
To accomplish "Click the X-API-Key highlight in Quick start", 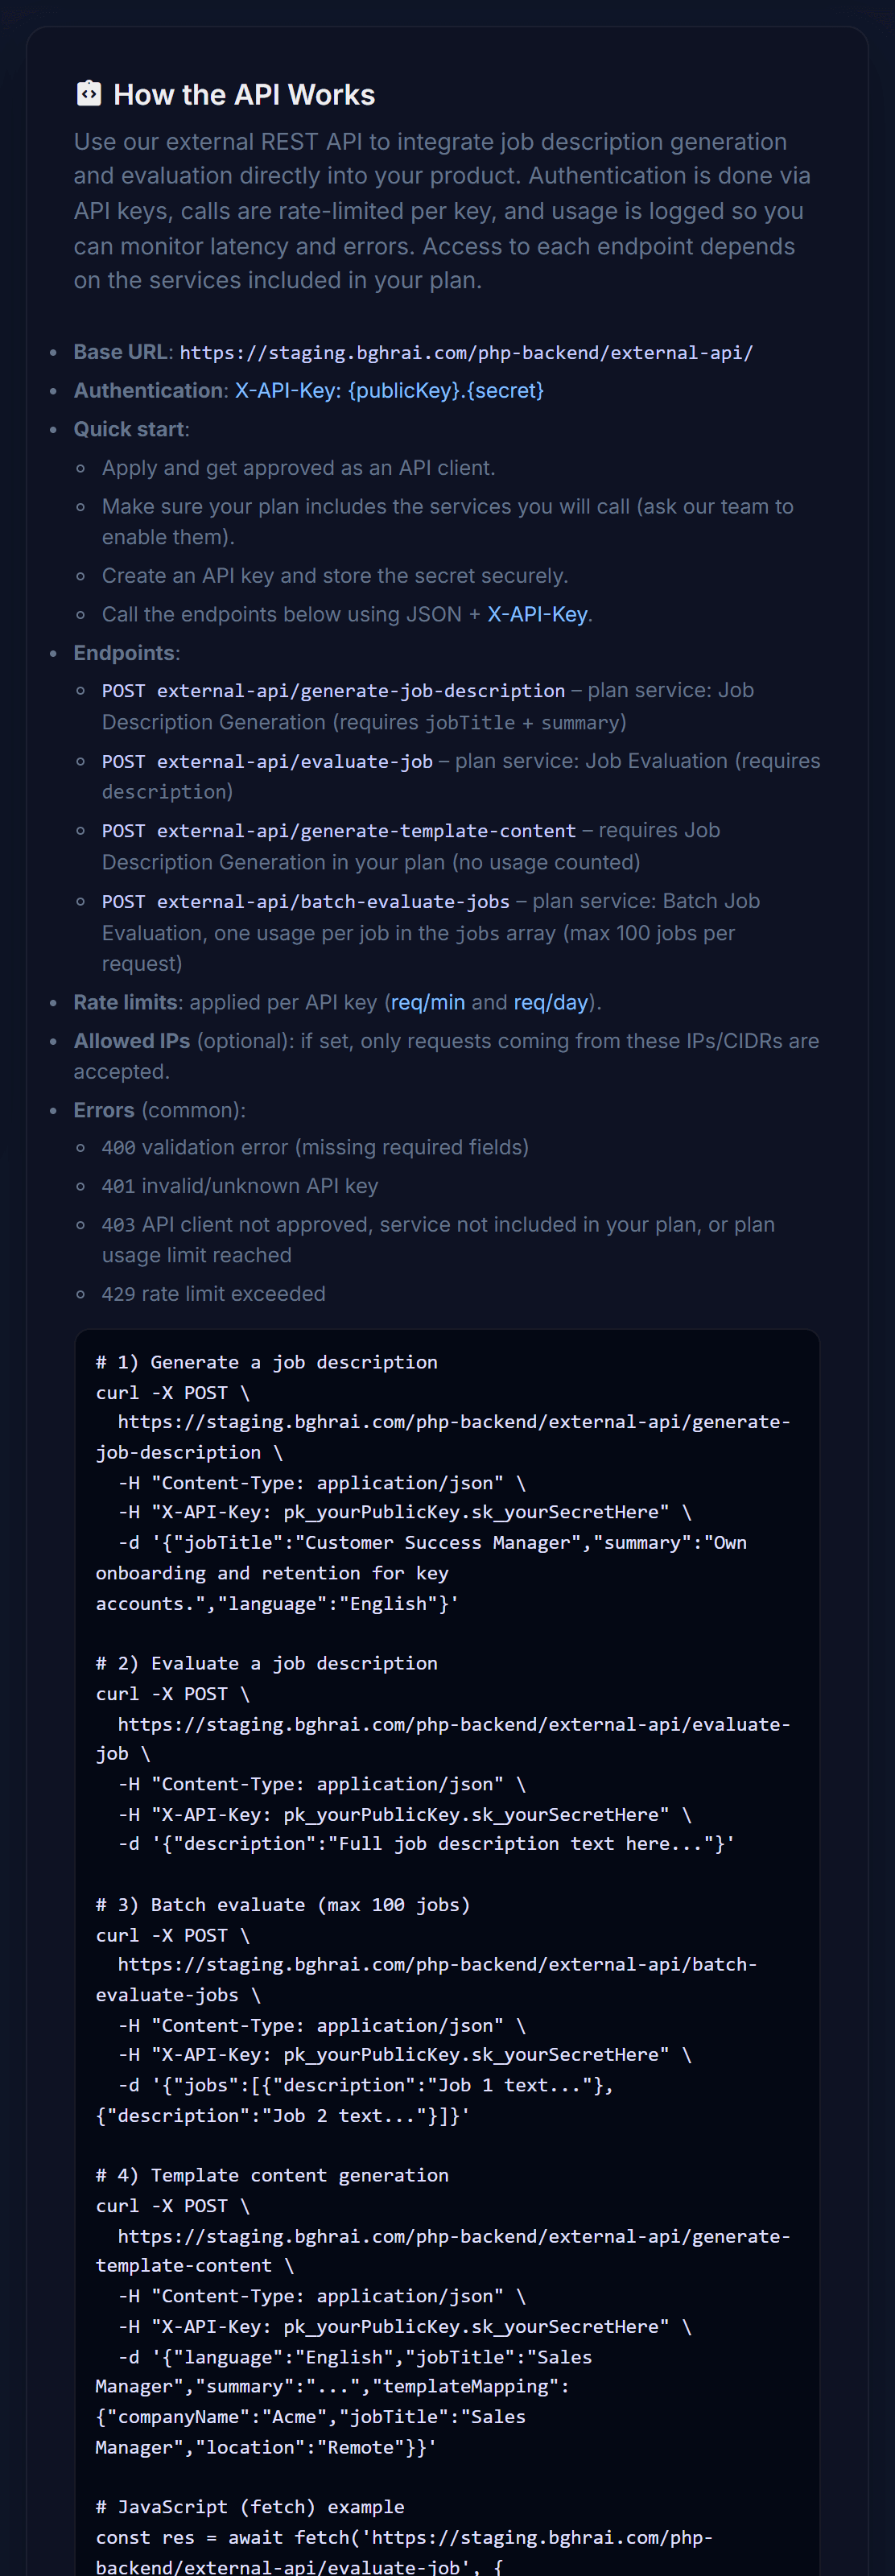I will click(x=537, y=614).
